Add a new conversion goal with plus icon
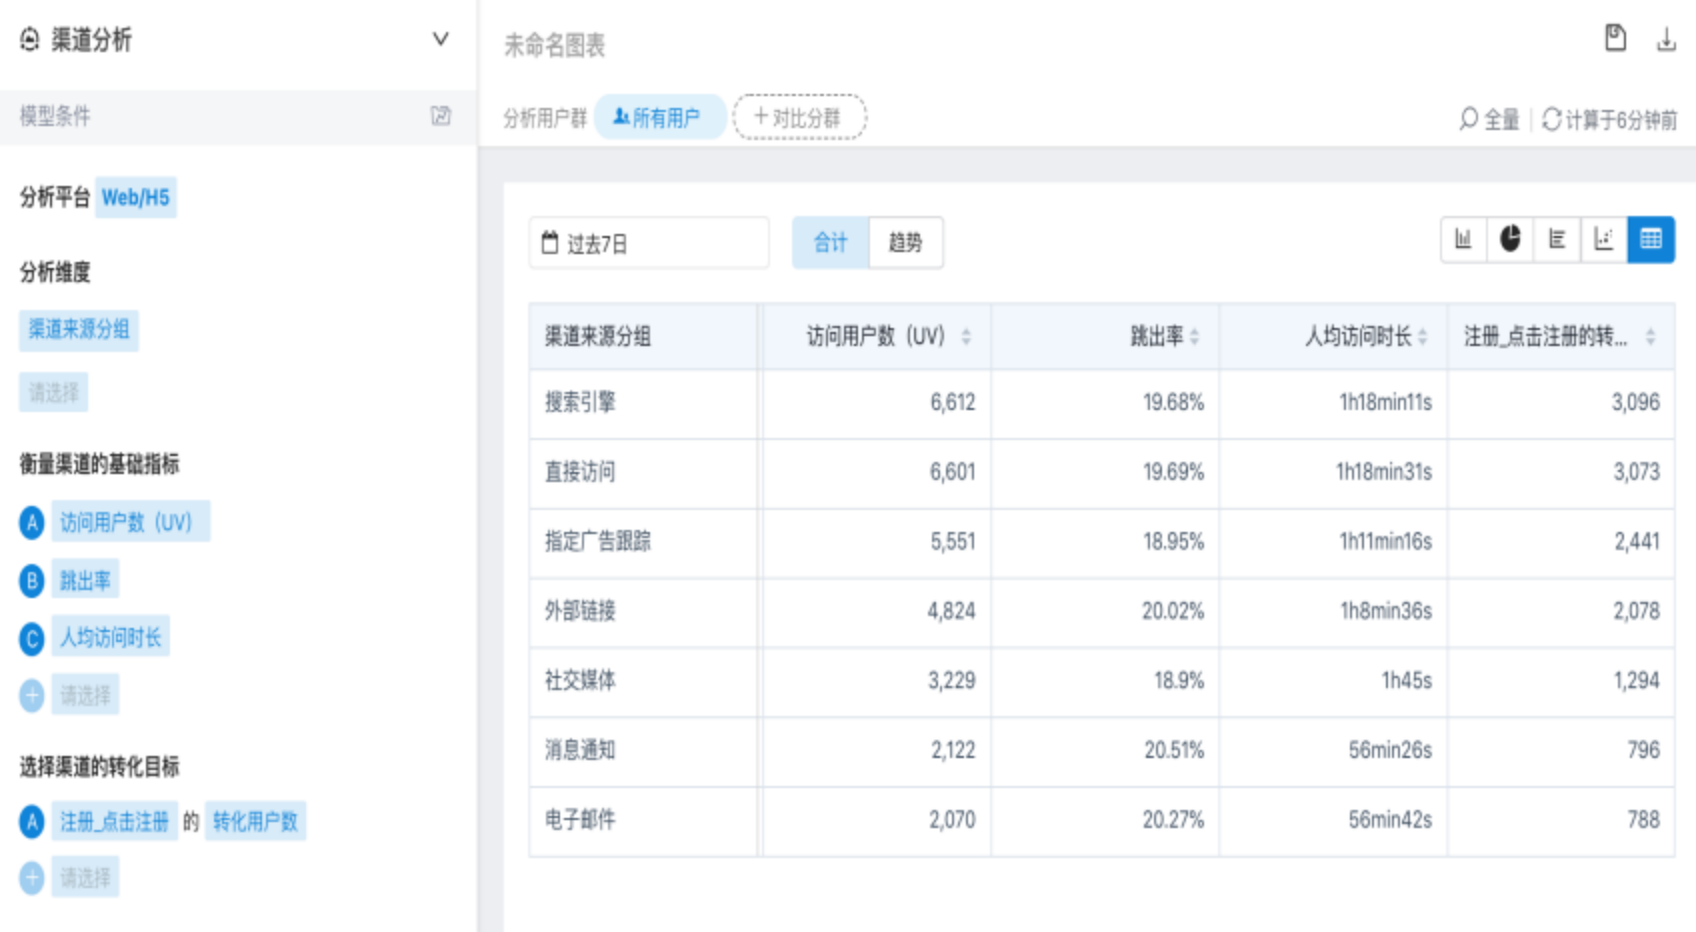Screen dimensions: 1696x932 click(32, 878)
